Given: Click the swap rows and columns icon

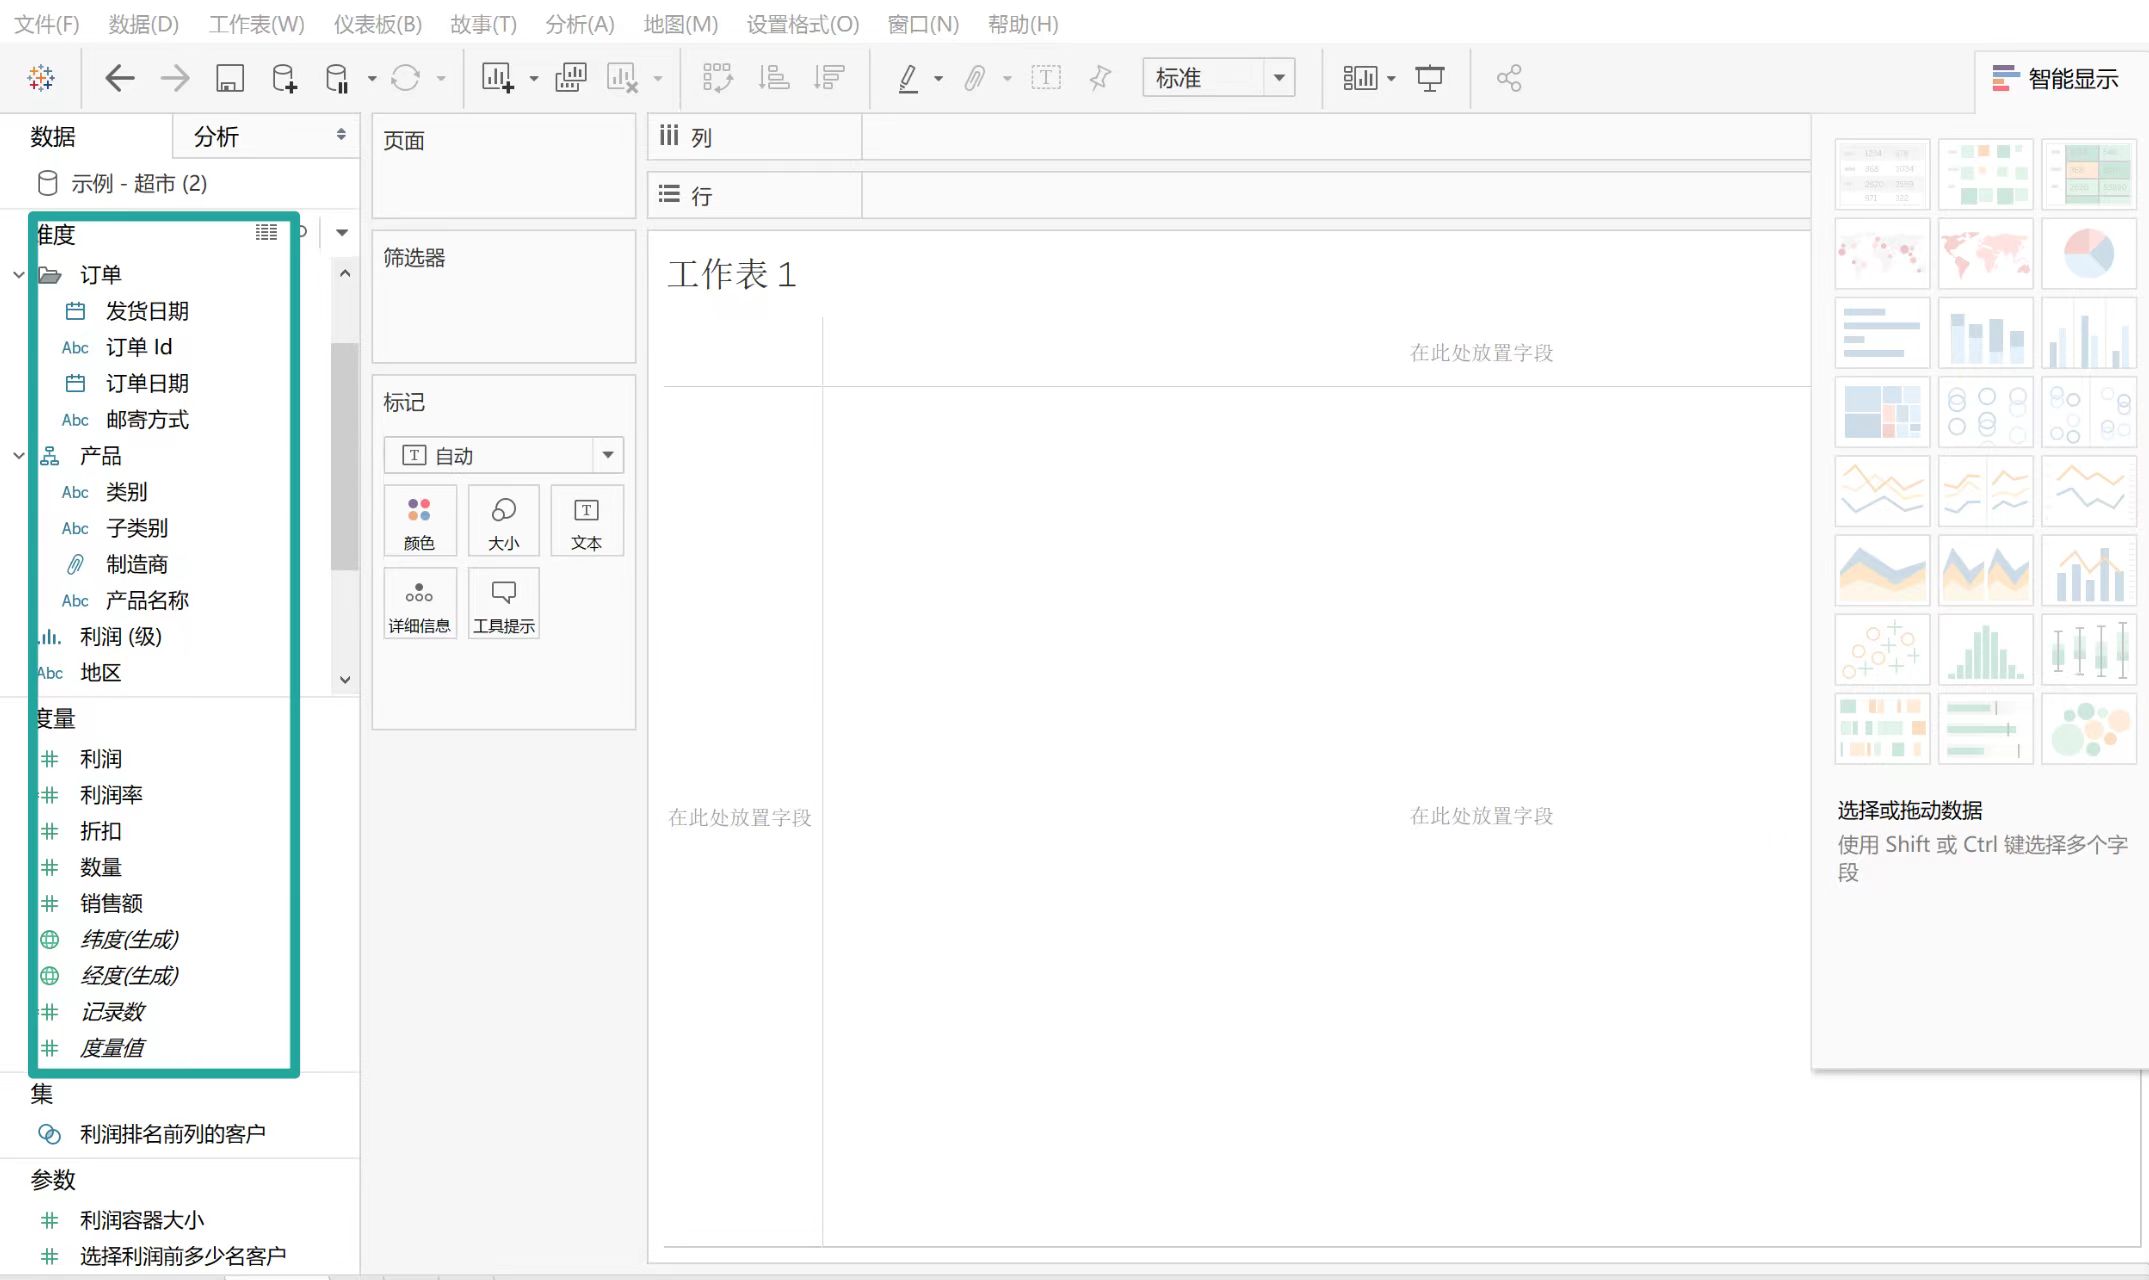Looking at the screenshot, I should tap(717, 78).
